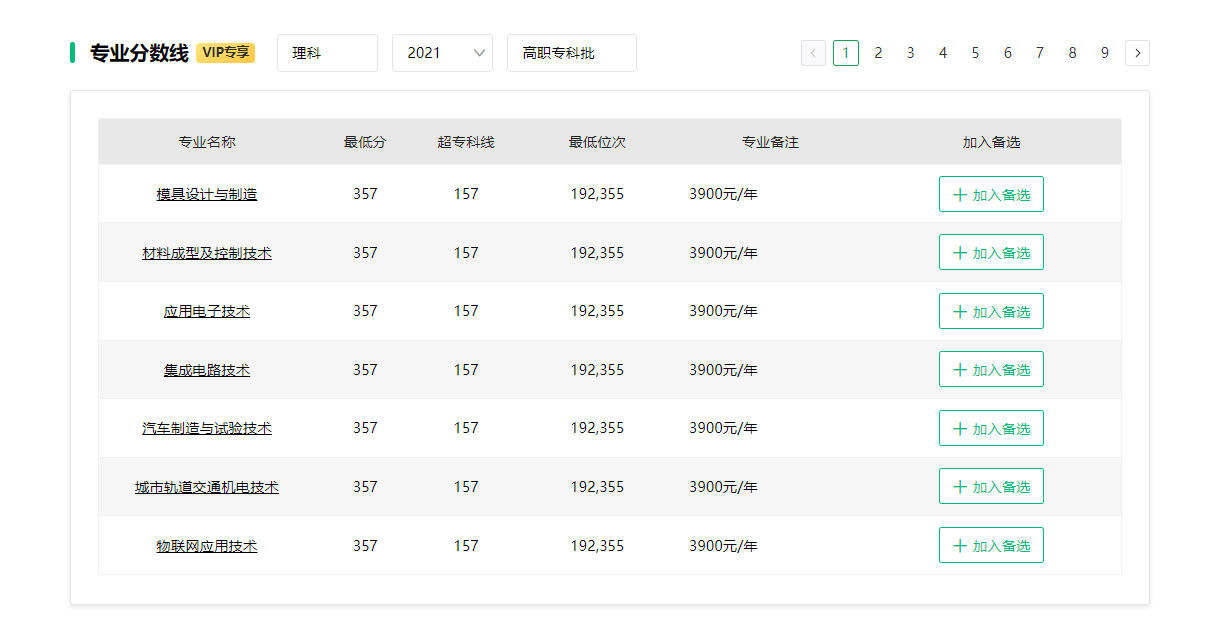Click the 专业名称 column header

207,142
